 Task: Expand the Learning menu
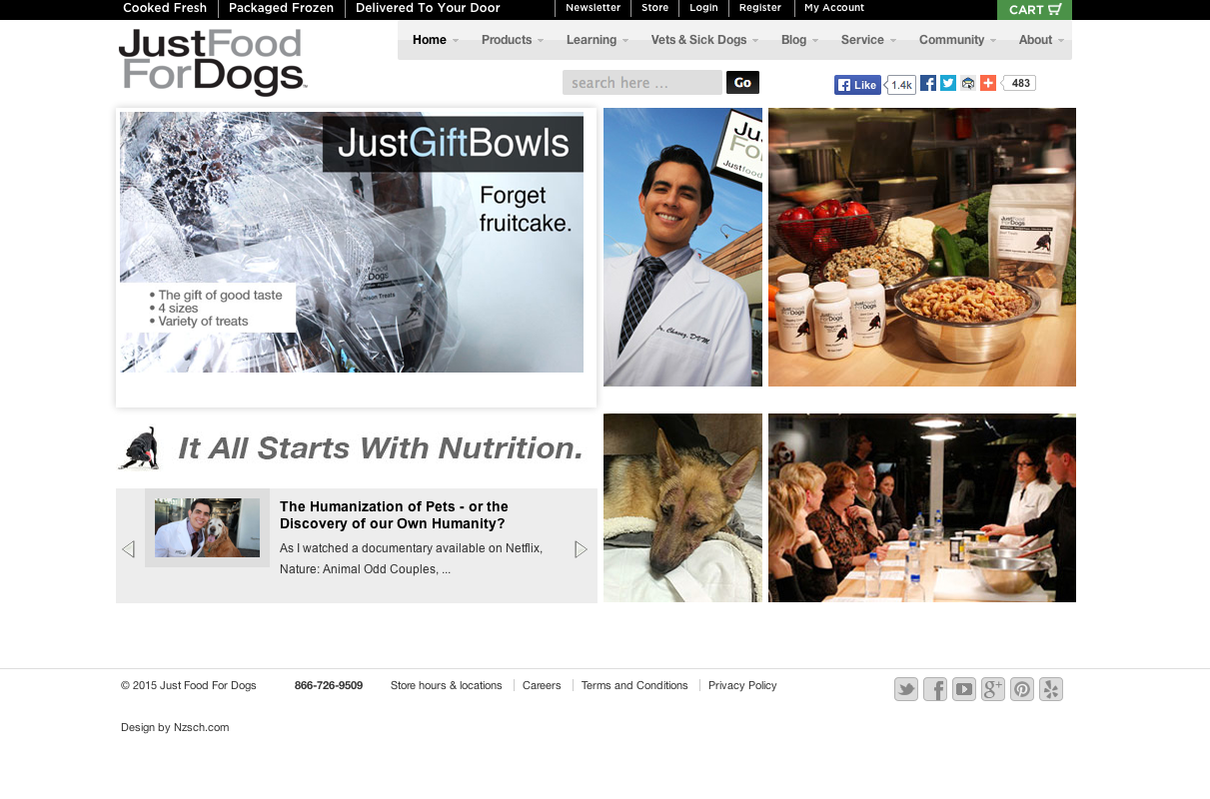click(x=597, y=40)
